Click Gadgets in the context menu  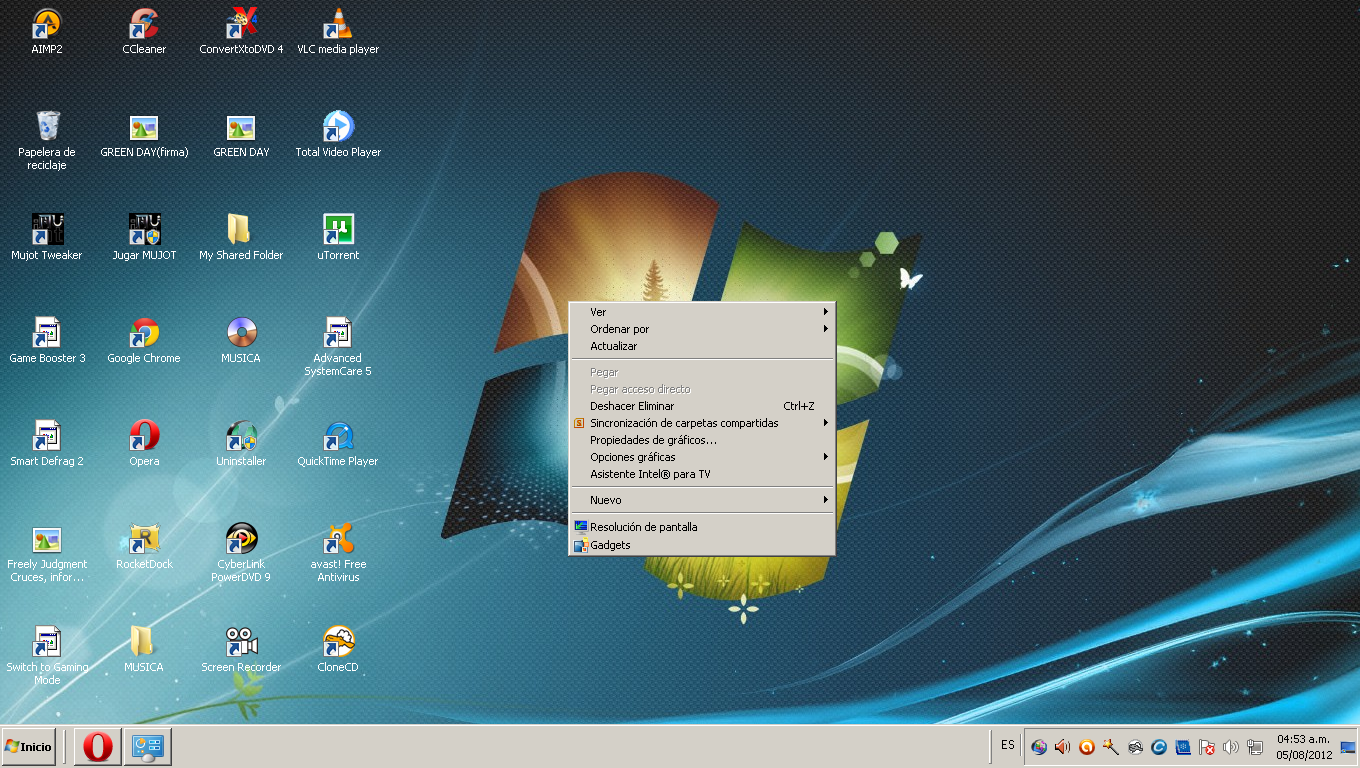tap(610, 545)
